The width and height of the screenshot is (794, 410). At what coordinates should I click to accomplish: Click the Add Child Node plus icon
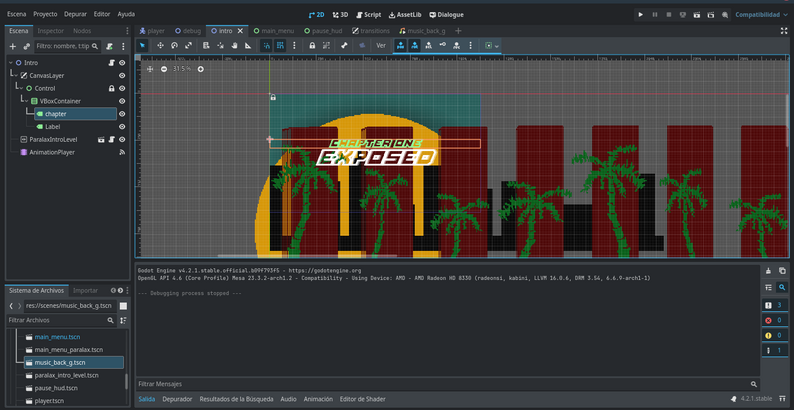tap(13, 46)
